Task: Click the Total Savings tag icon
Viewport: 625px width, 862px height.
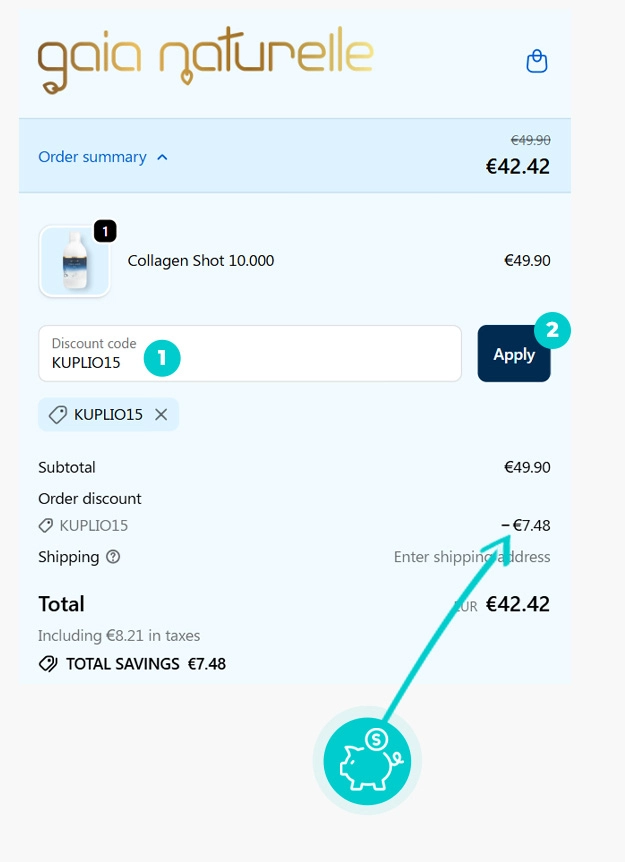Action: 48,664
